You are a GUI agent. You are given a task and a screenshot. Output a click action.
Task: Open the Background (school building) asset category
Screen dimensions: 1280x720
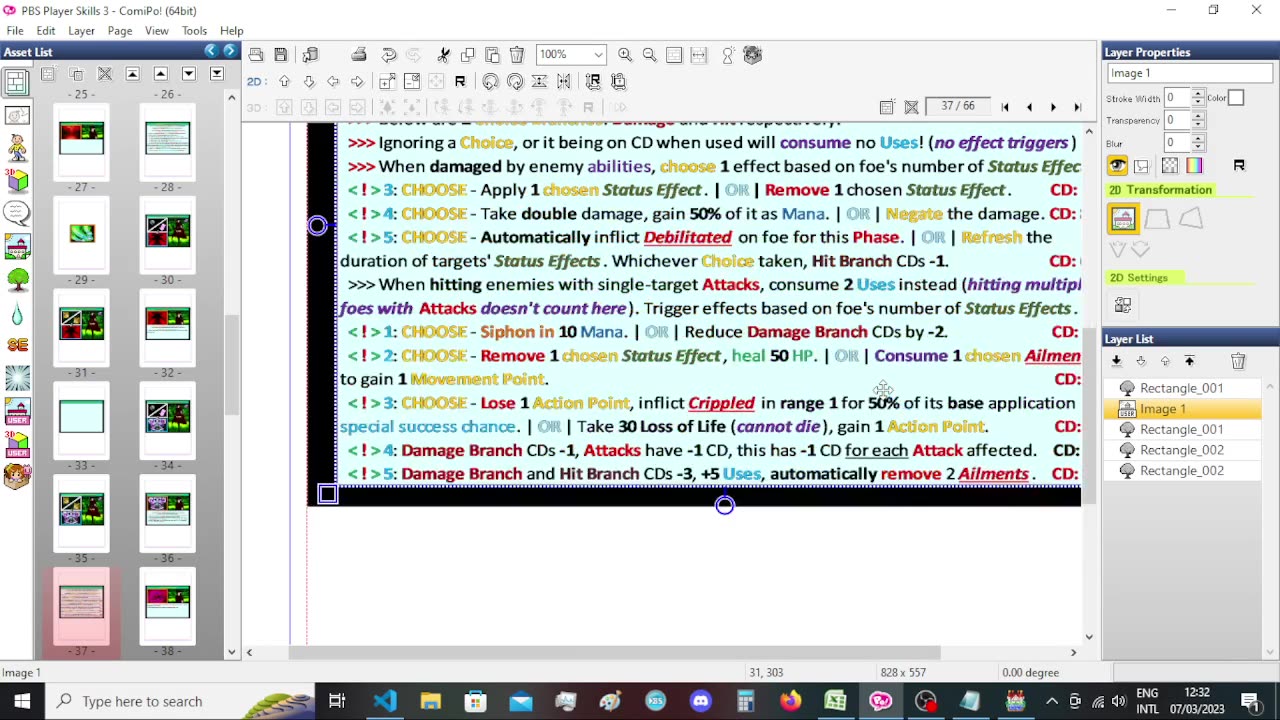pyautogui.click(x=17, y=246)
